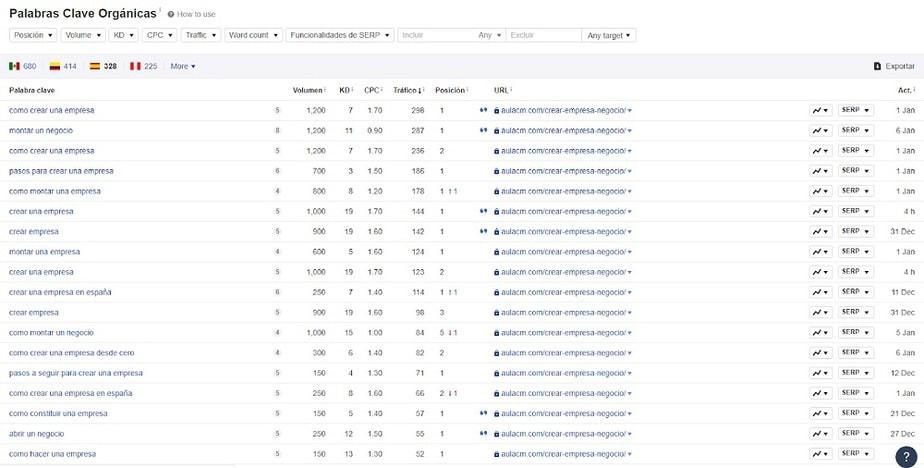Open the Traffic filter dropdown

(x=201, y=35)
